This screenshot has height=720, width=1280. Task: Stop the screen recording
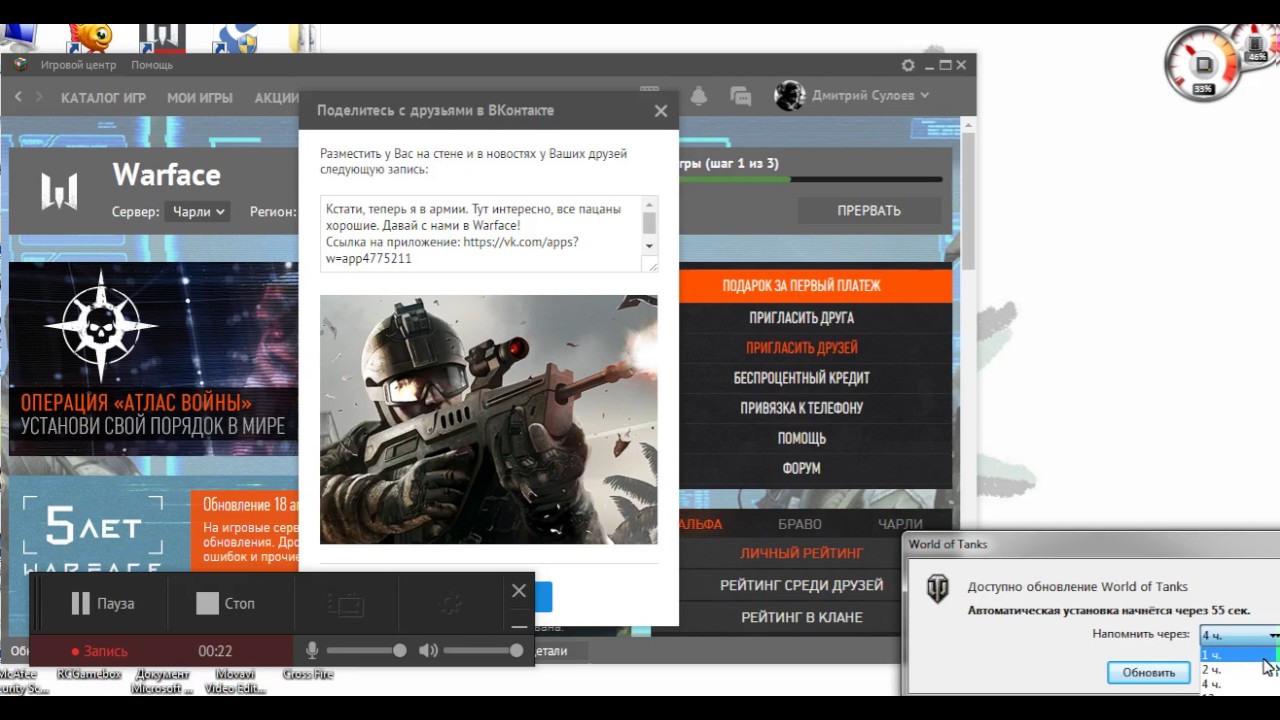point(225,604)
